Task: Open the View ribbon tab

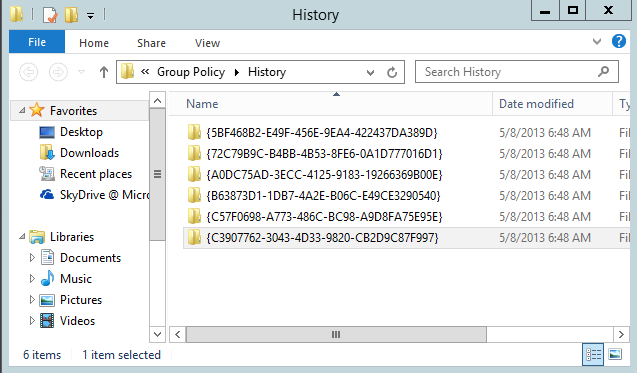Action: pos(207,43)
